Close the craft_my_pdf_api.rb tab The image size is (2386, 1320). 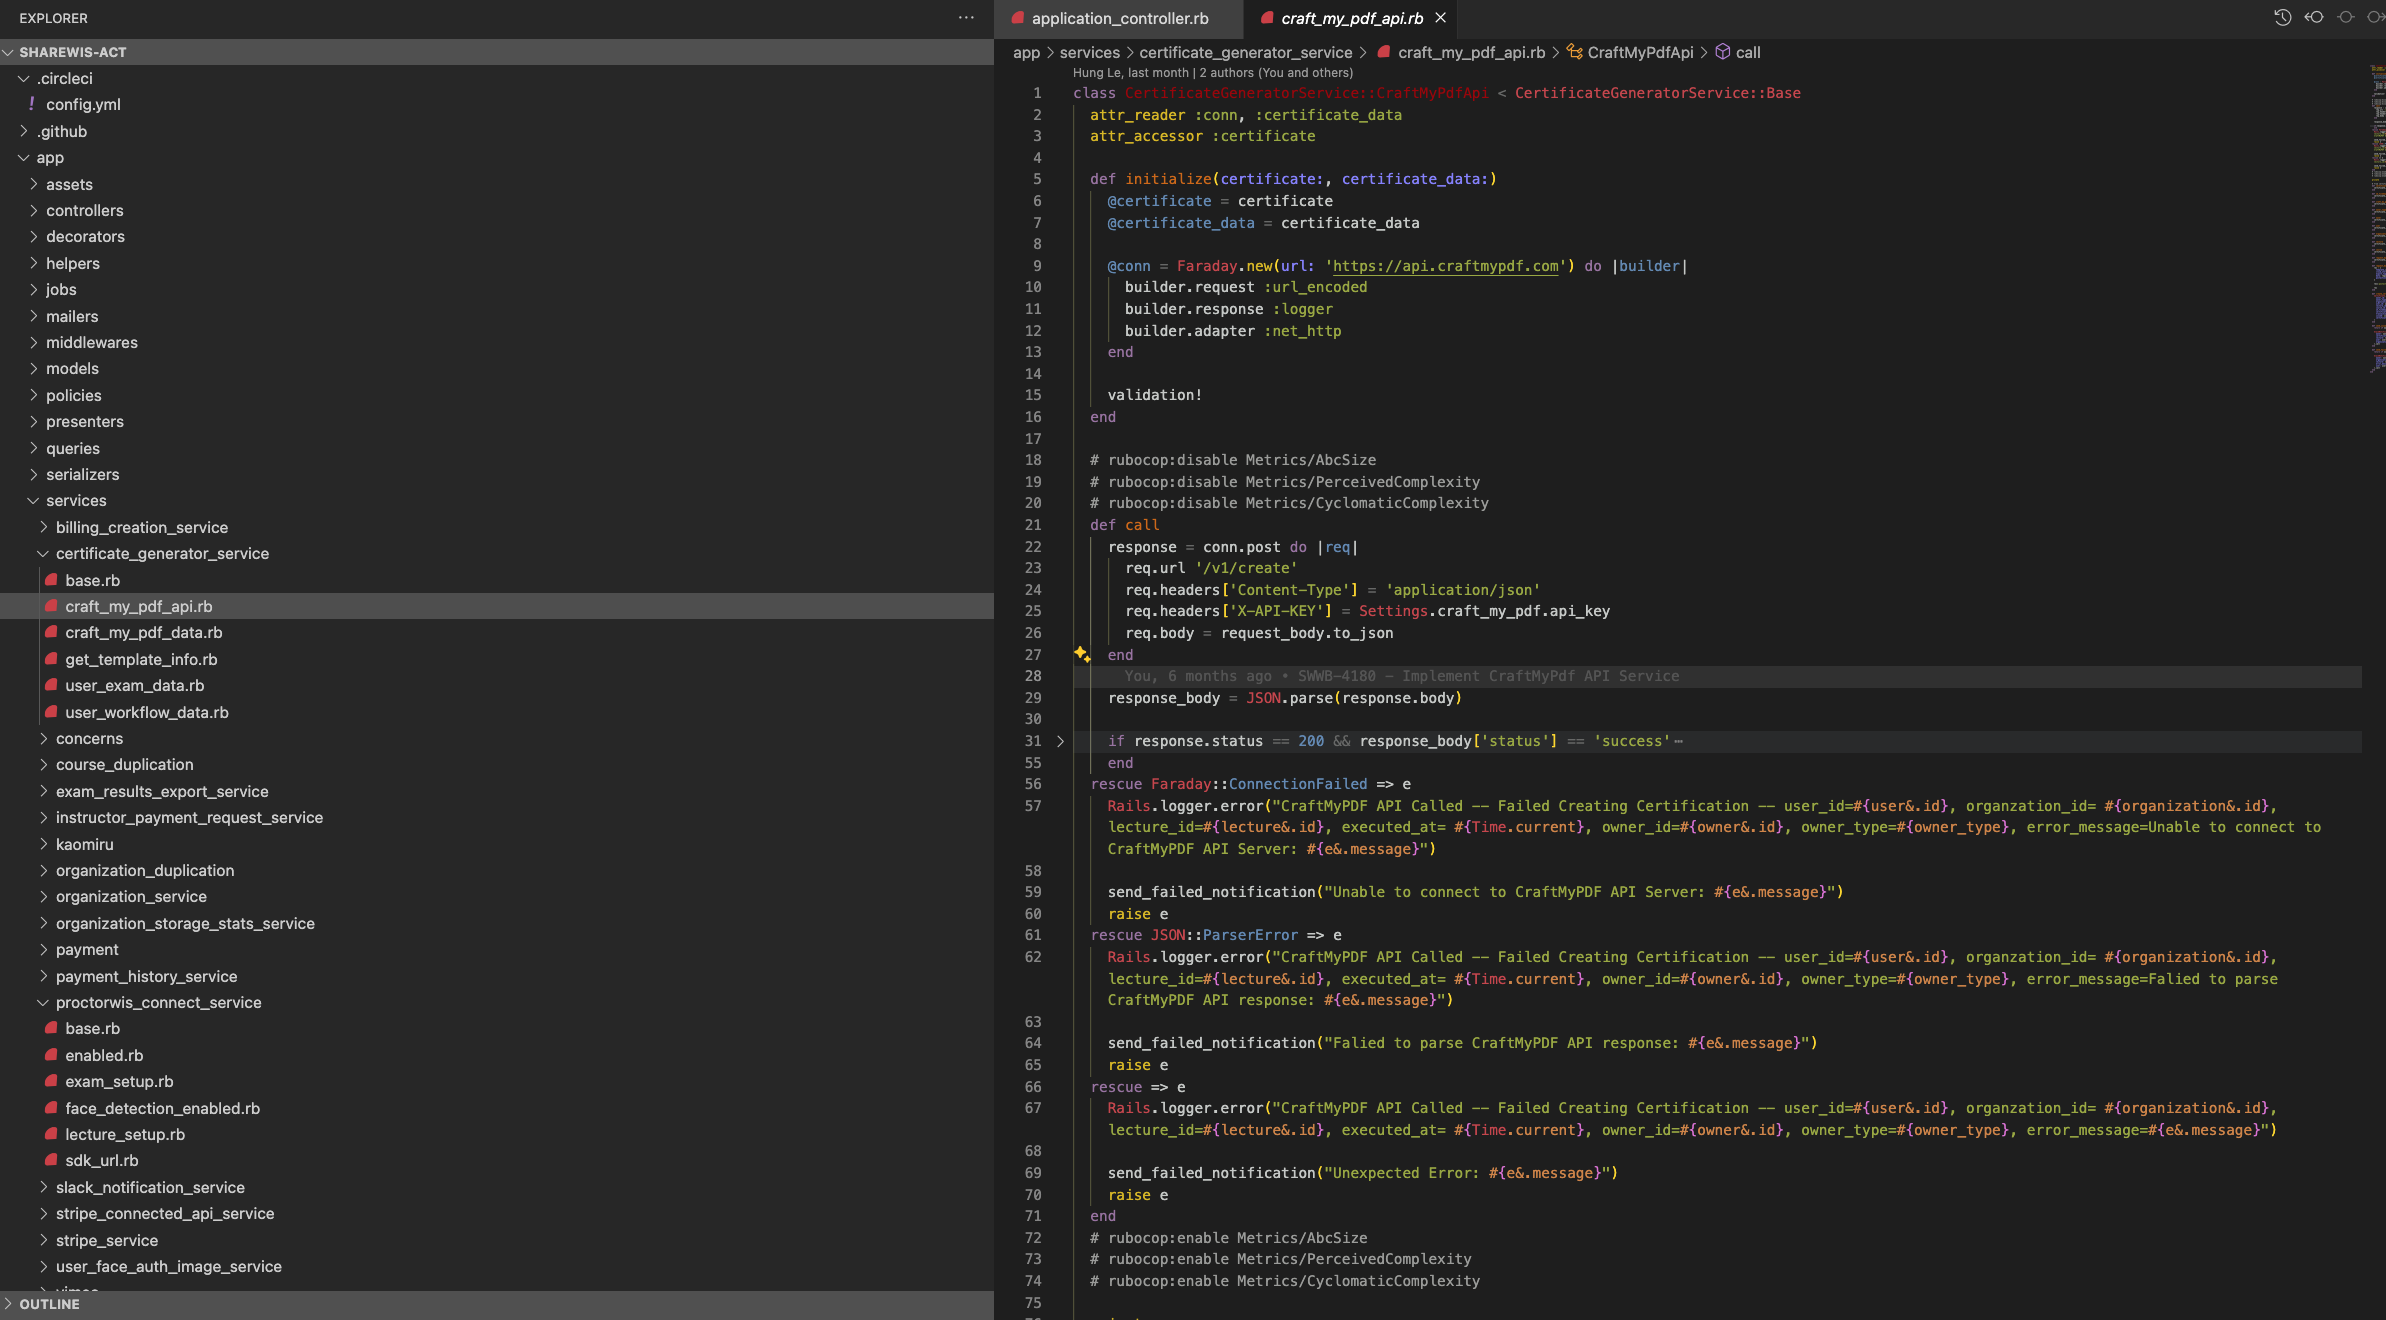1441,18
